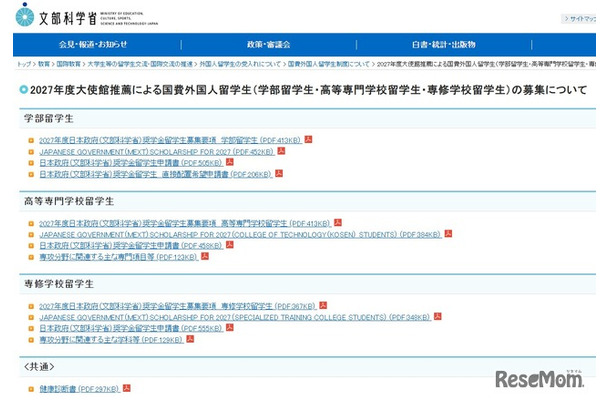
Task: Click PDF icon beside KOSEN STUDENTS link
Action: (x=449, y=233)
